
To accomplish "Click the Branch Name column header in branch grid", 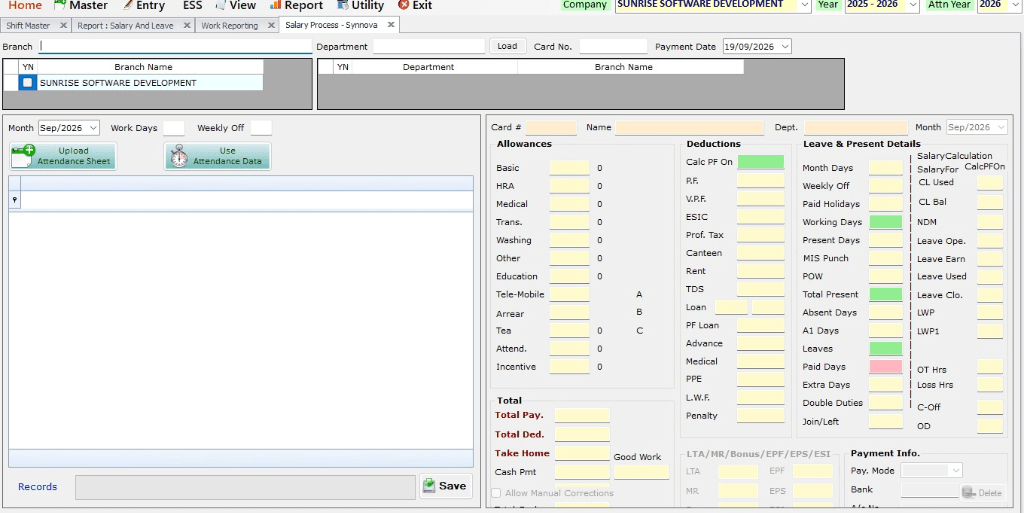I will 150,67.
